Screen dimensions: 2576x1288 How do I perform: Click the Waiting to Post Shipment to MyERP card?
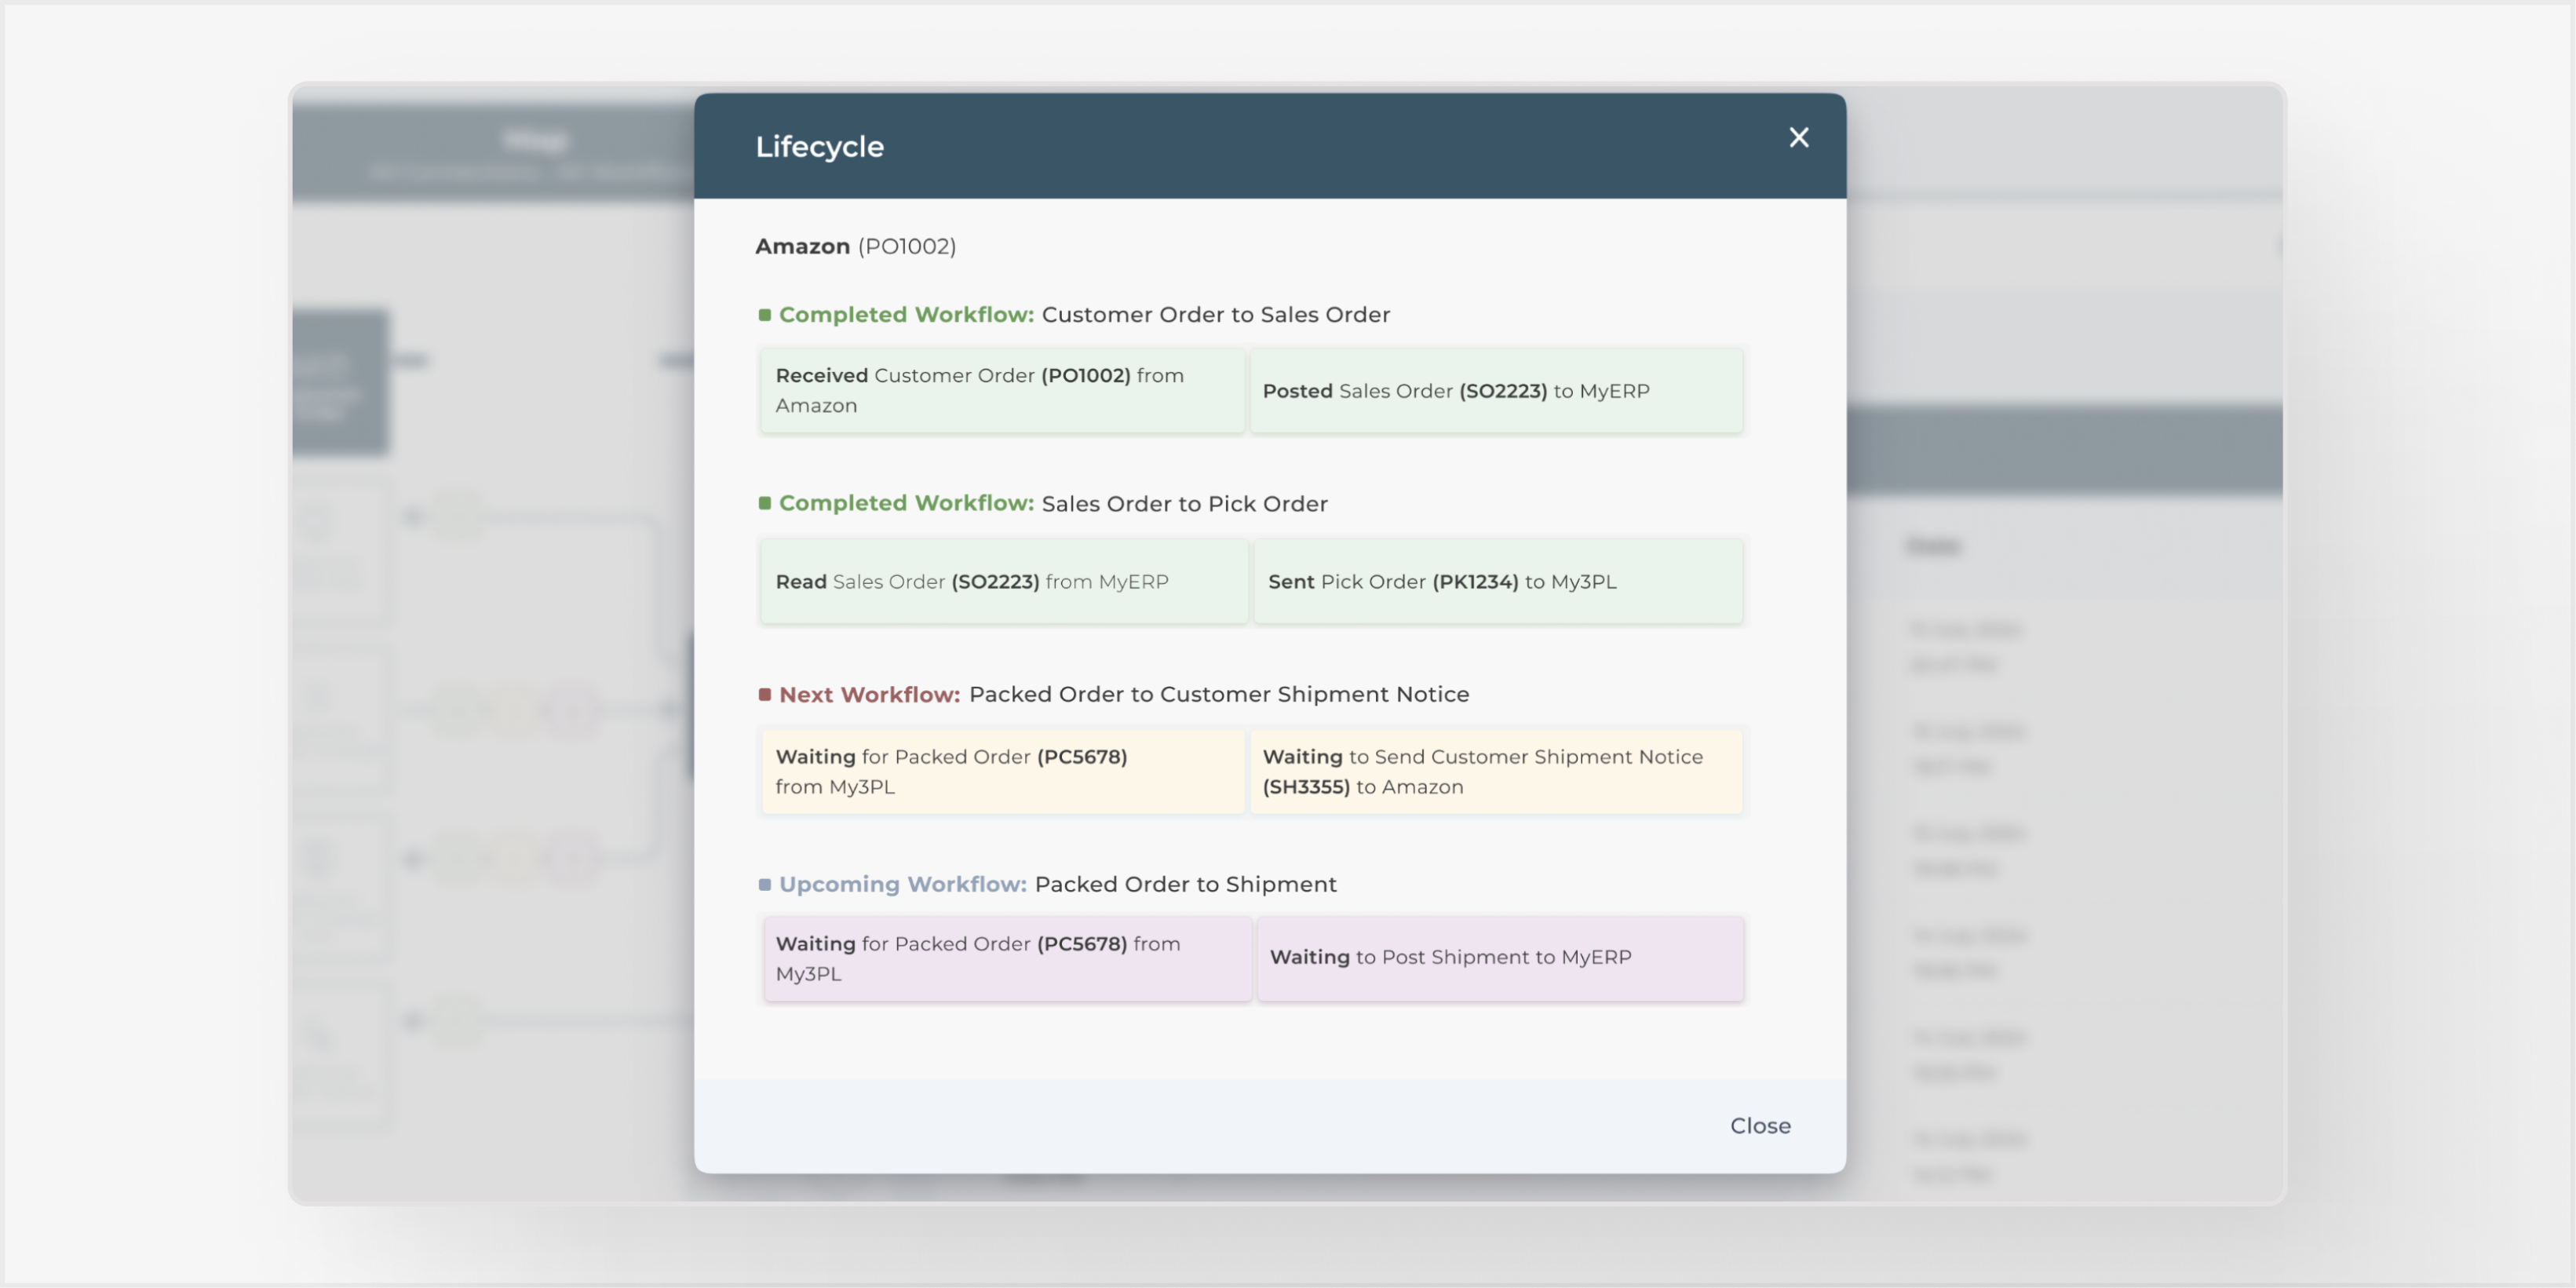[1500, 959]
